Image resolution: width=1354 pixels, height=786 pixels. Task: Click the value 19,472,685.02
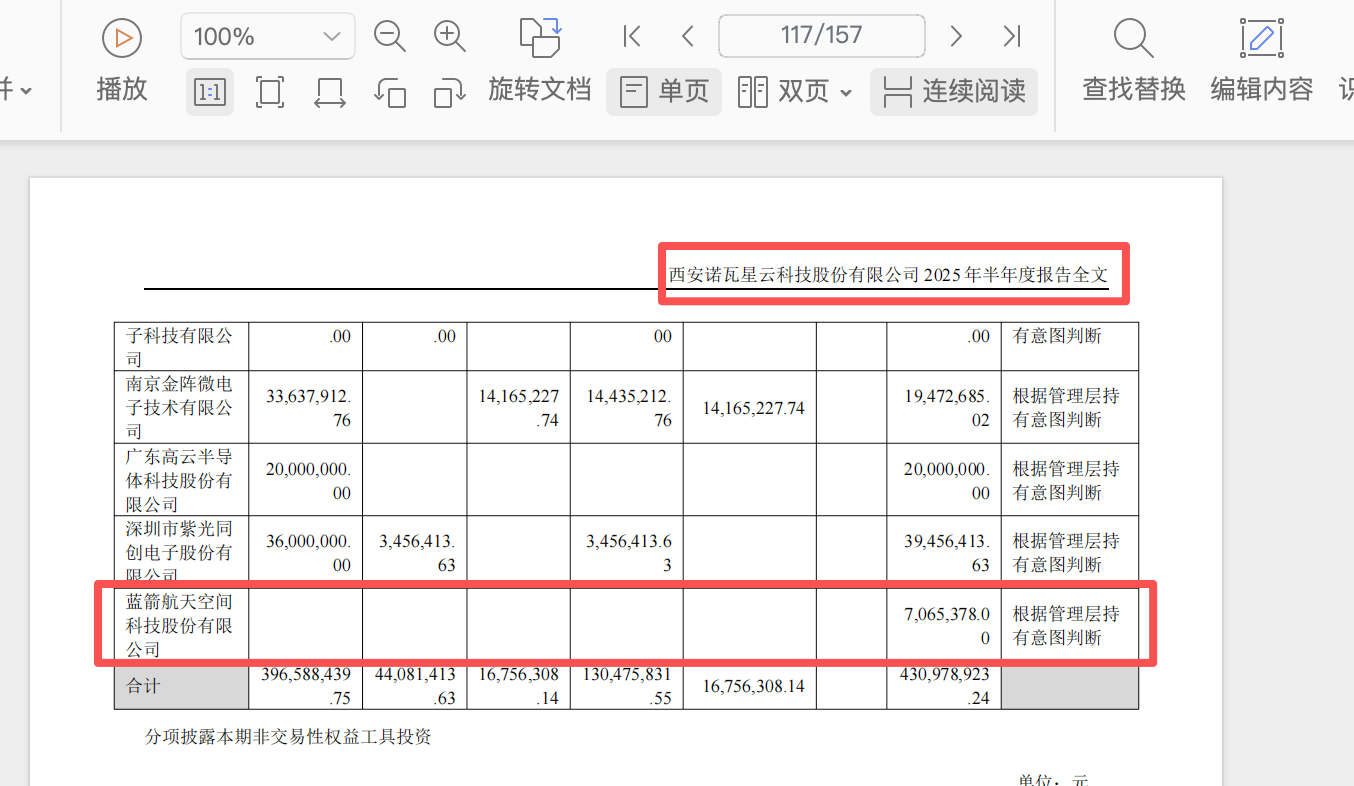click(947, 408)
